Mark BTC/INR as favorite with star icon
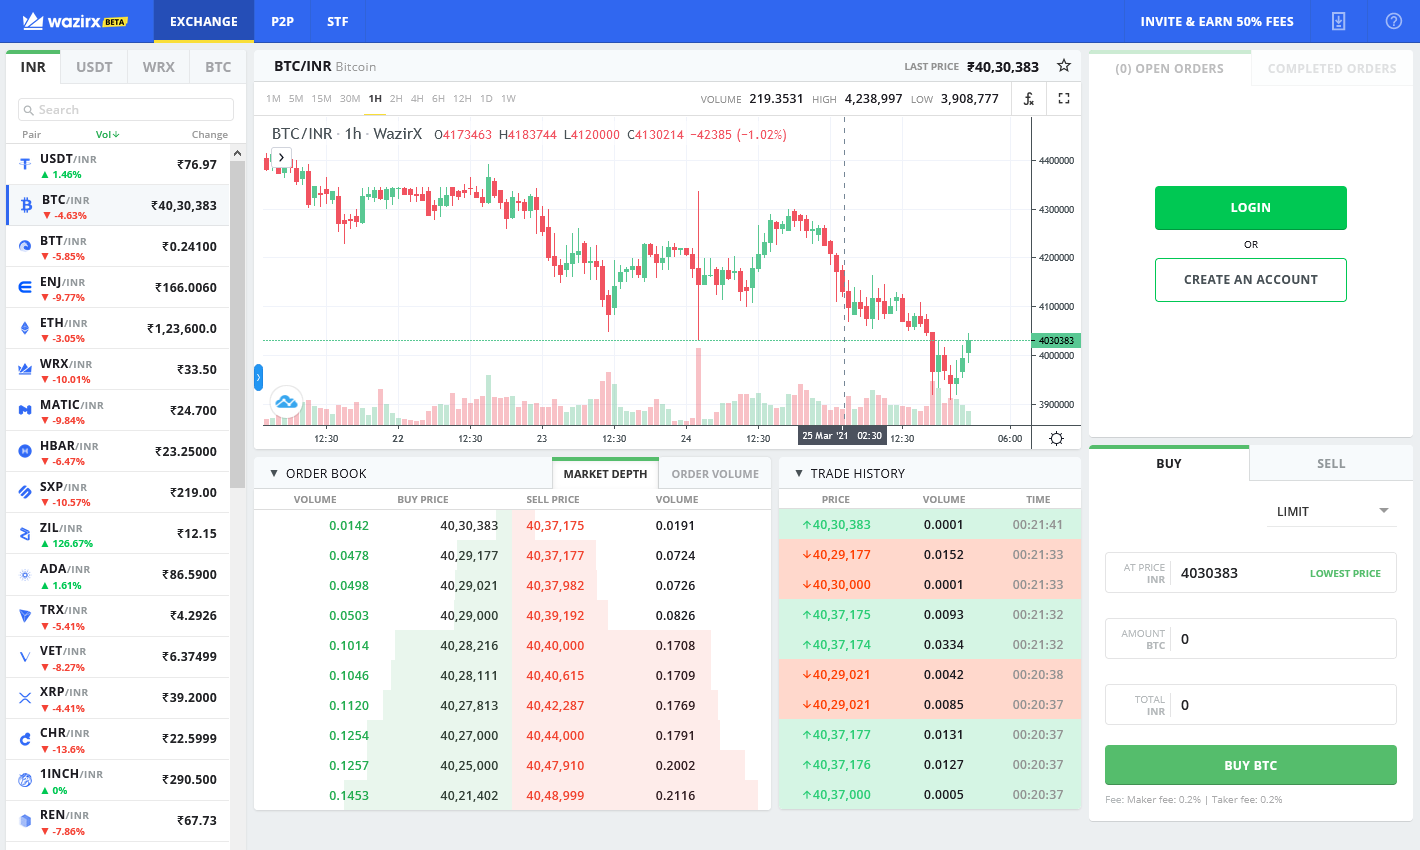The height and width of the screenshot is (850, 1420). pos(1064,66)
